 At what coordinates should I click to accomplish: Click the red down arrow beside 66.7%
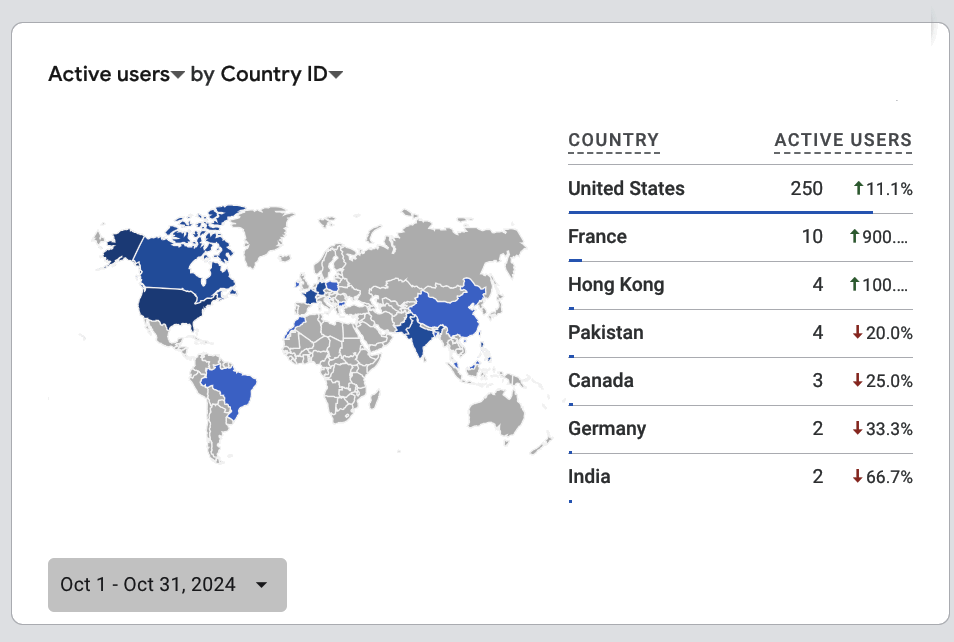pyautogui.click(x=857, y=477)
